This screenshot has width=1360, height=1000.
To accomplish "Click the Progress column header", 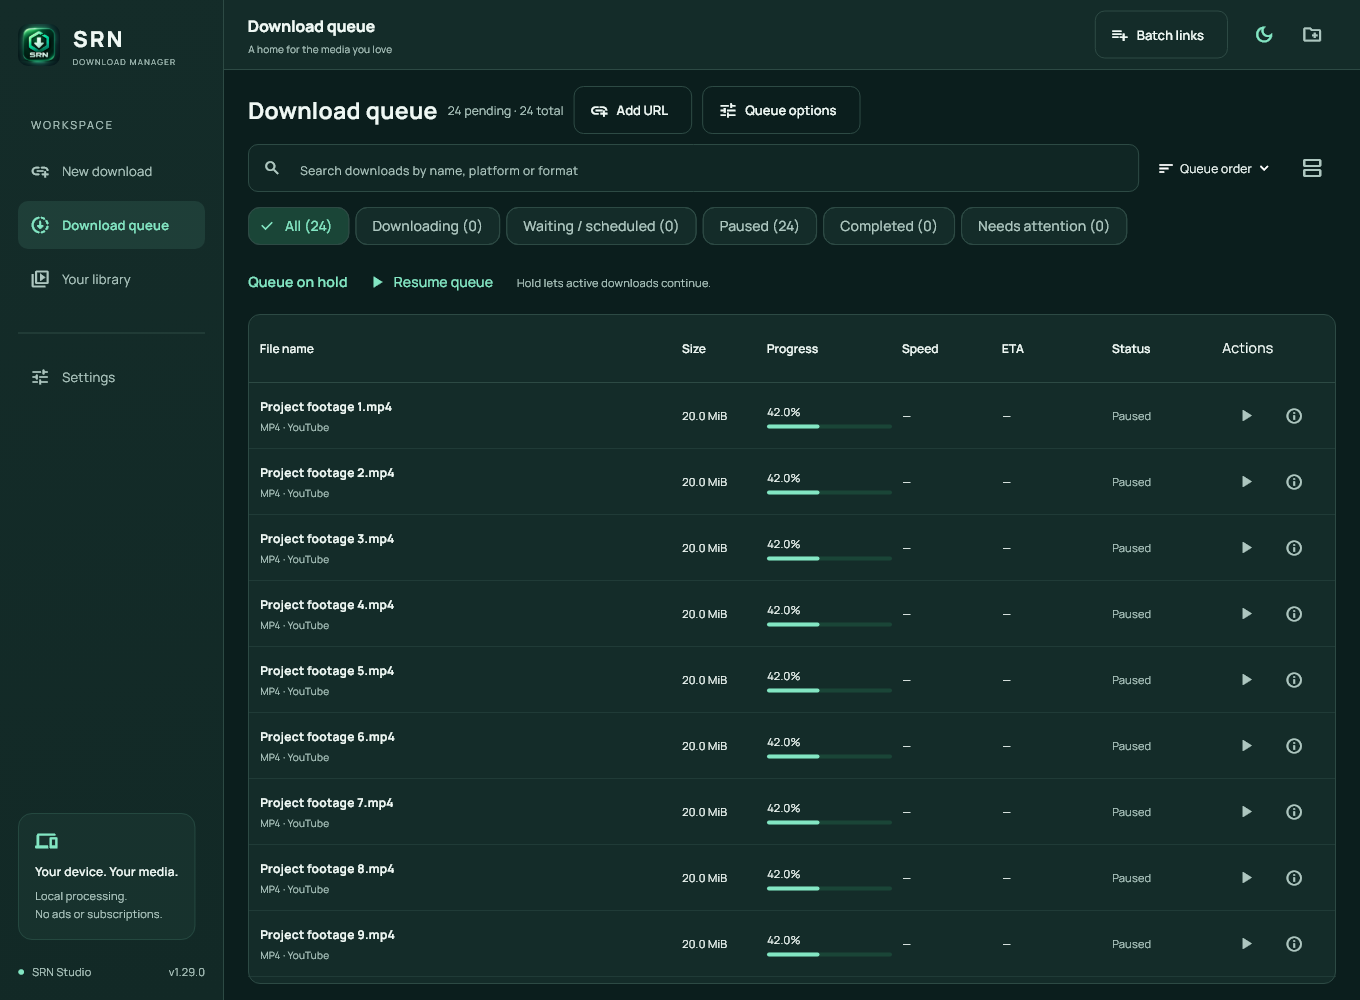I will point(792,349).
